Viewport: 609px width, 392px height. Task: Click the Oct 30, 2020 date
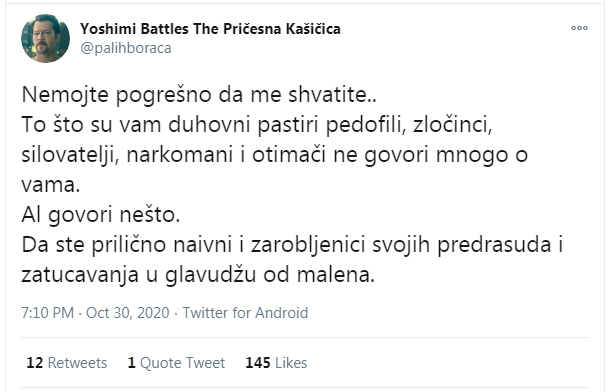[128, 313]
